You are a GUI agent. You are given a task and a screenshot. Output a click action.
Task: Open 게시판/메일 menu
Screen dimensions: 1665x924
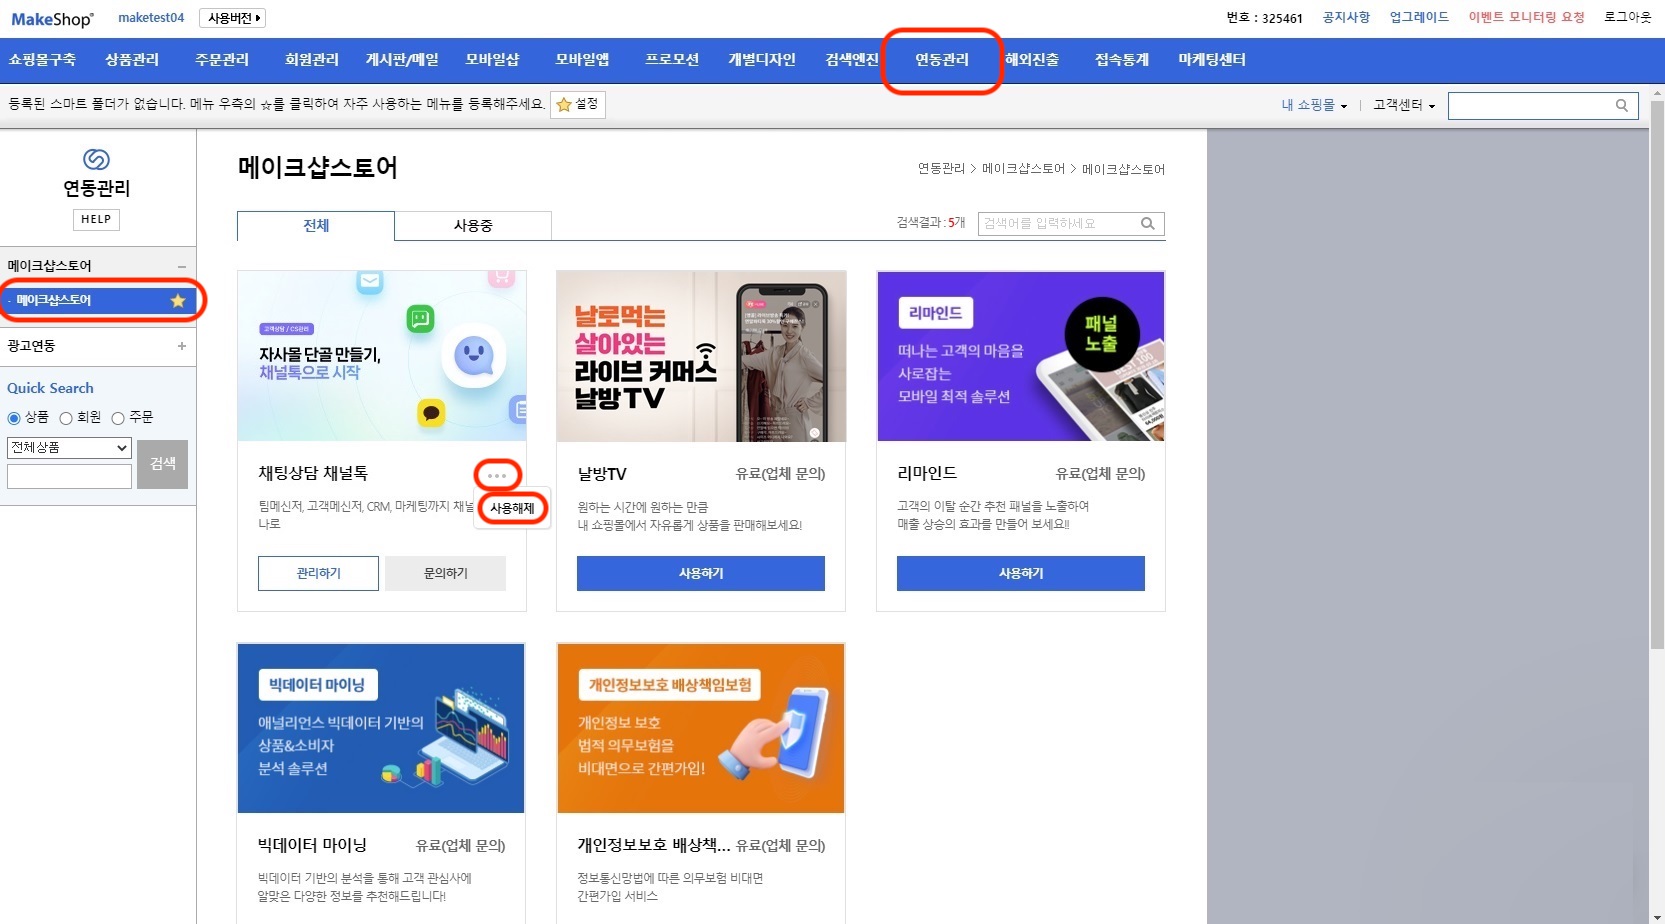tap(402, 60)
